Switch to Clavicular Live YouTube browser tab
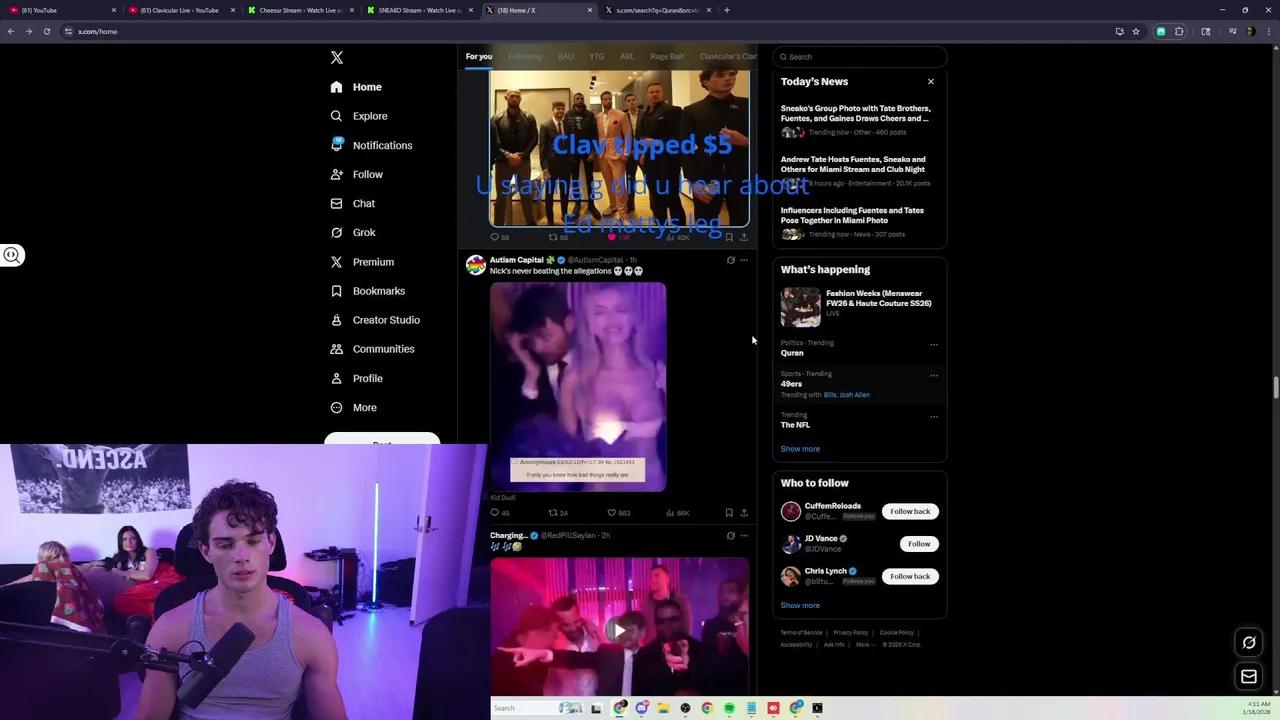Screen dimensions: 1280x720 point(179,10)
